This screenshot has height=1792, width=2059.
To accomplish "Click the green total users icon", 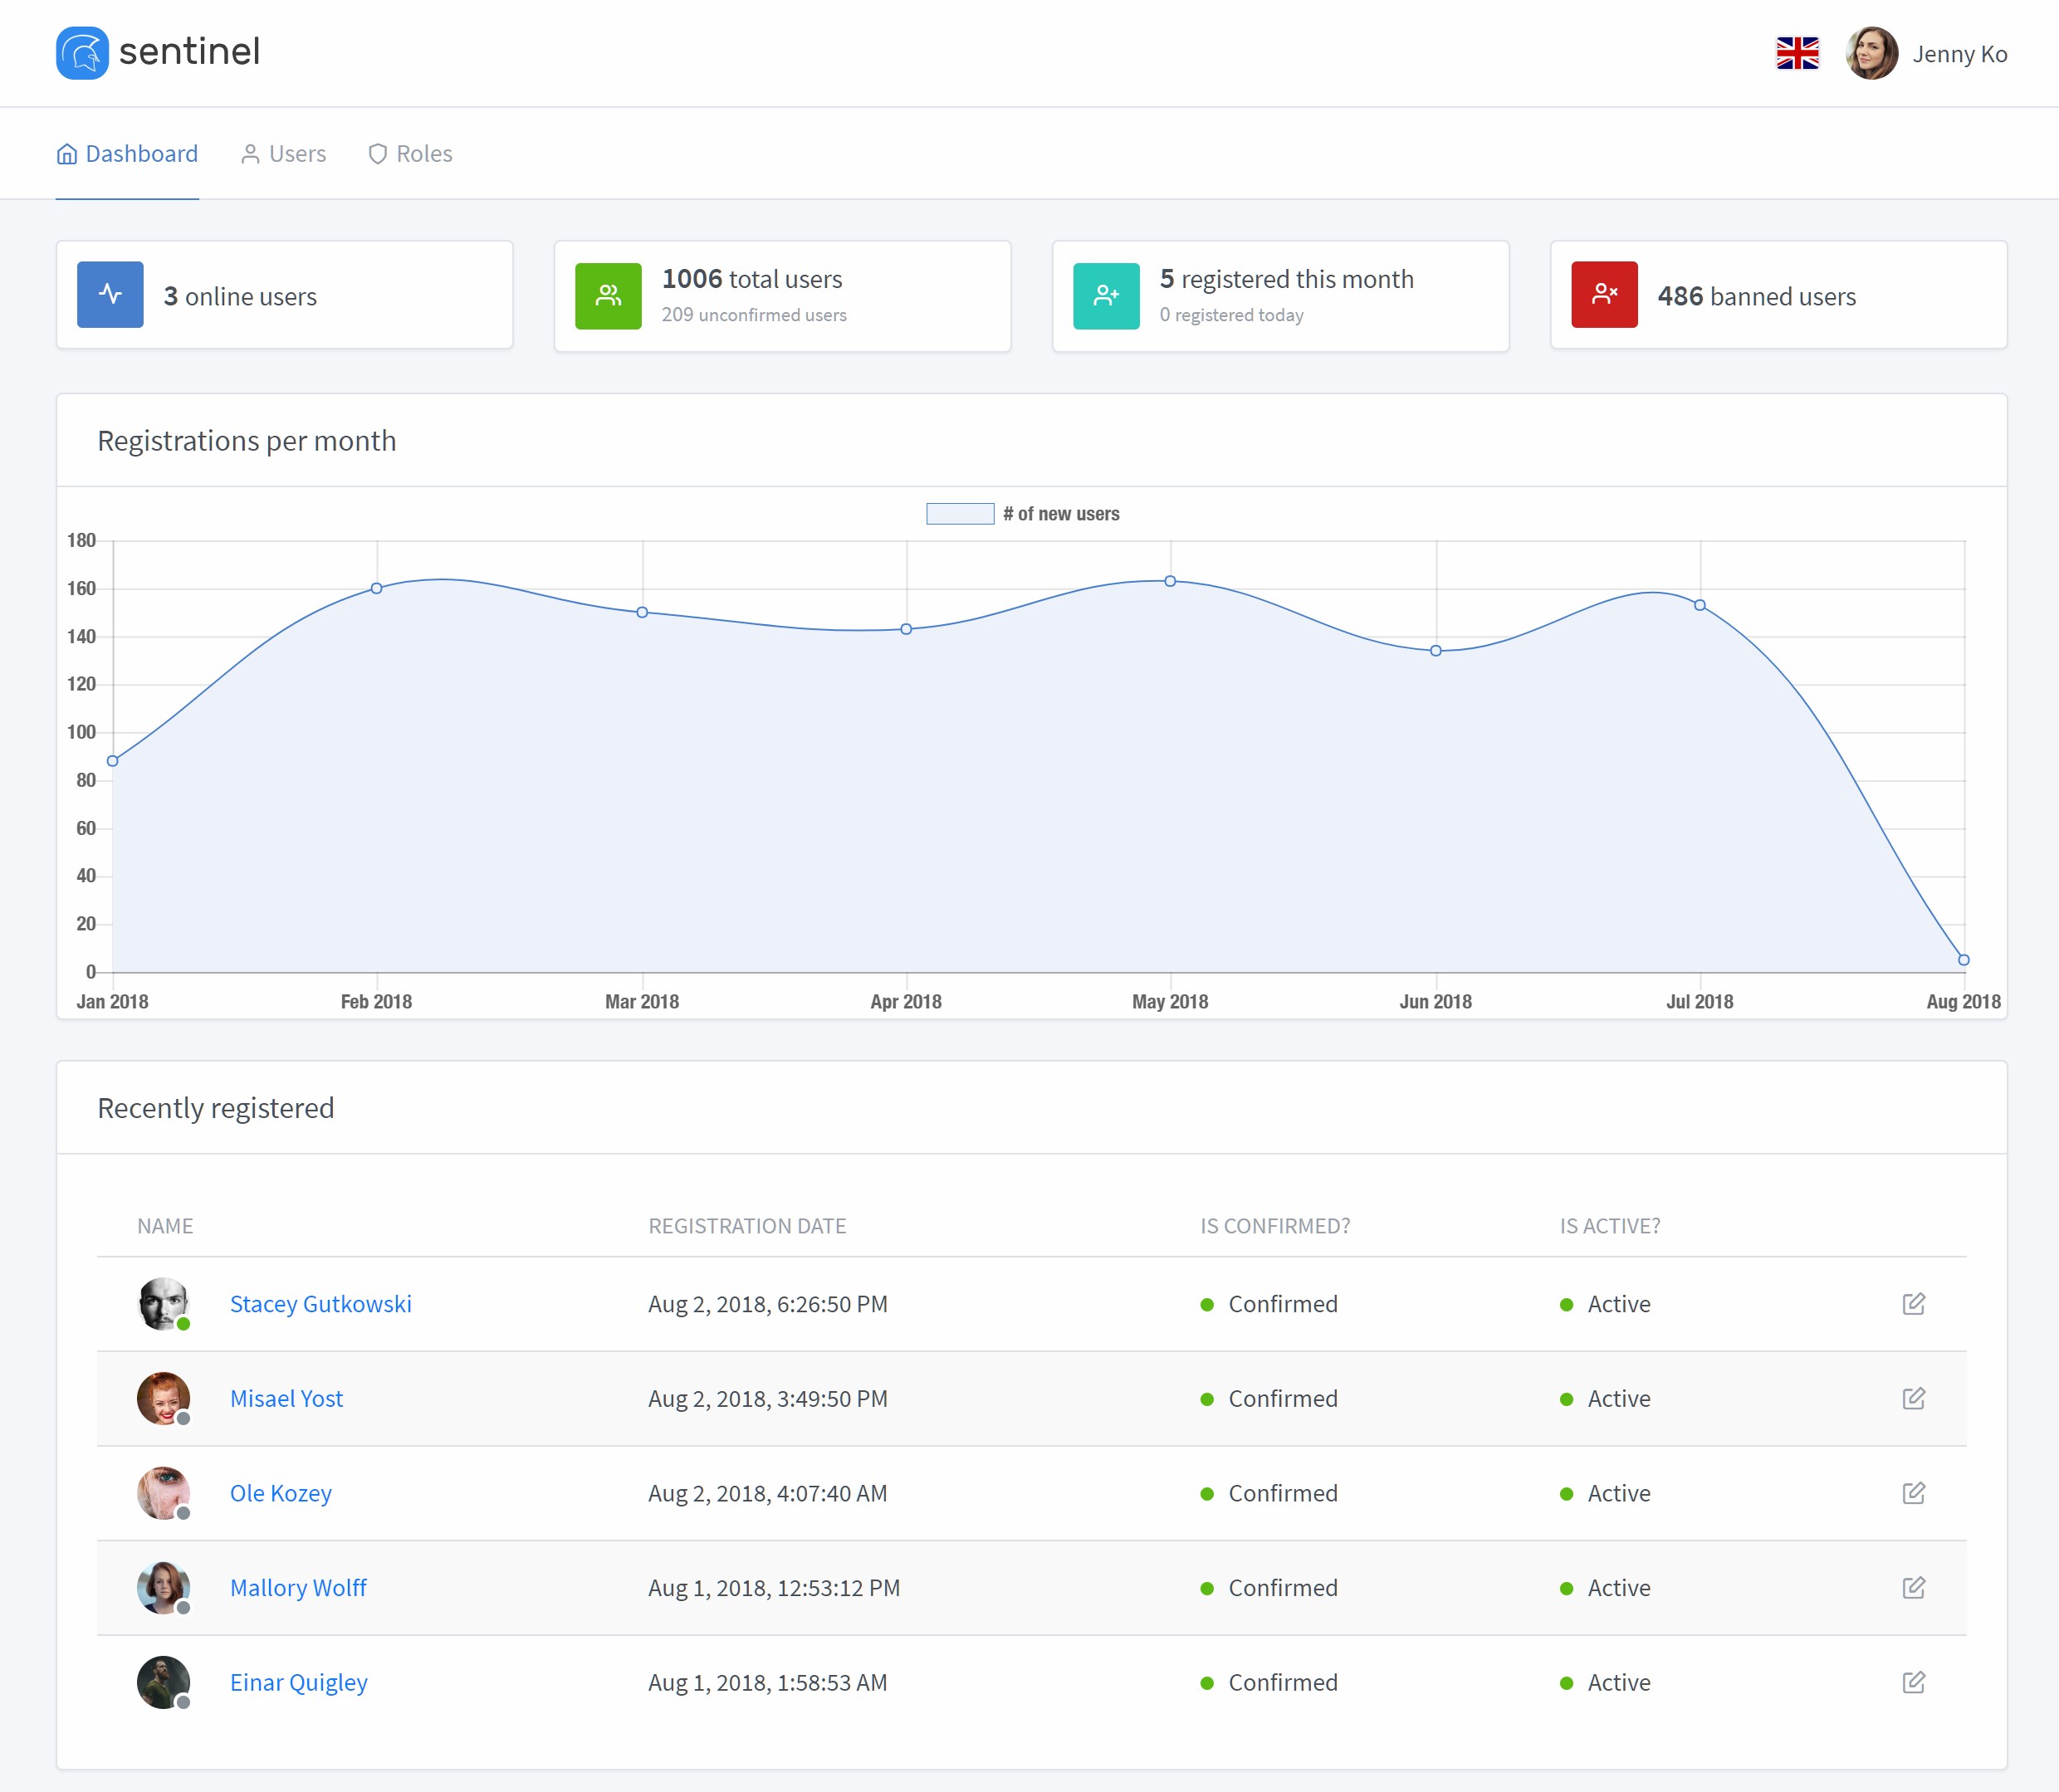I will [x=608, y=296].
